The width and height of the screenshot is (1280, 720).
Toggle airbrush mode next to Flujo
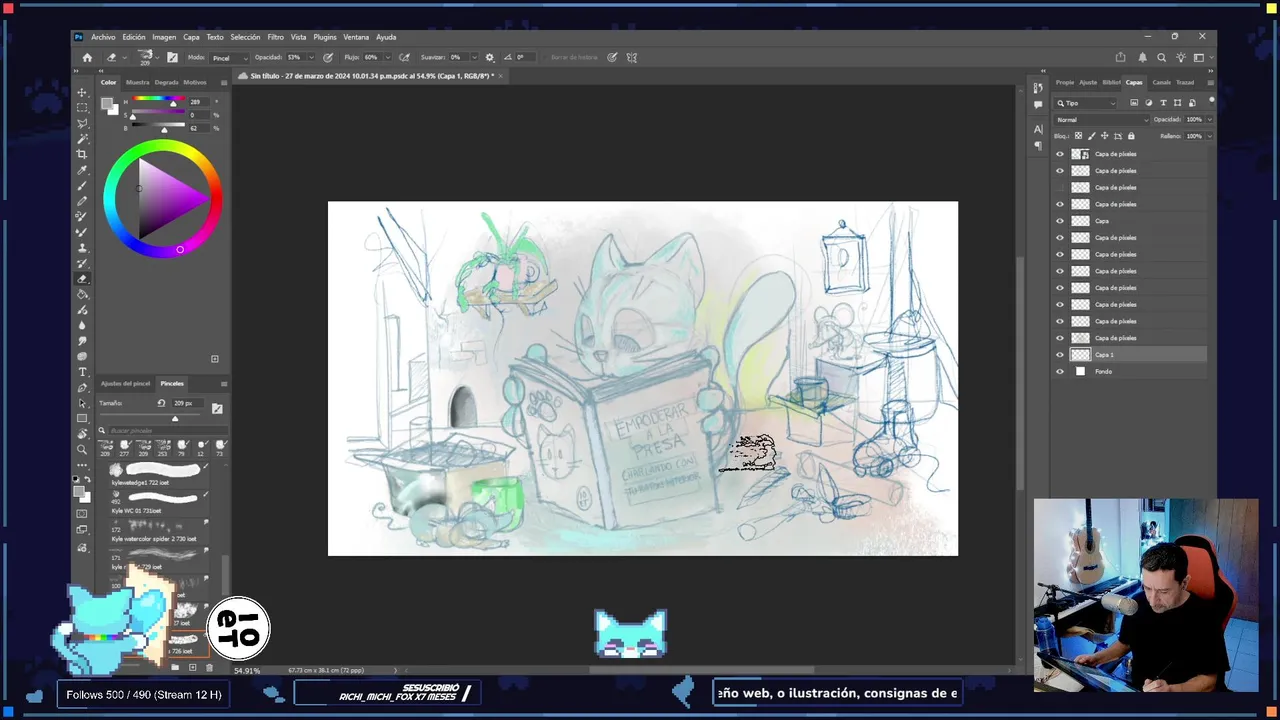(404, 57)
